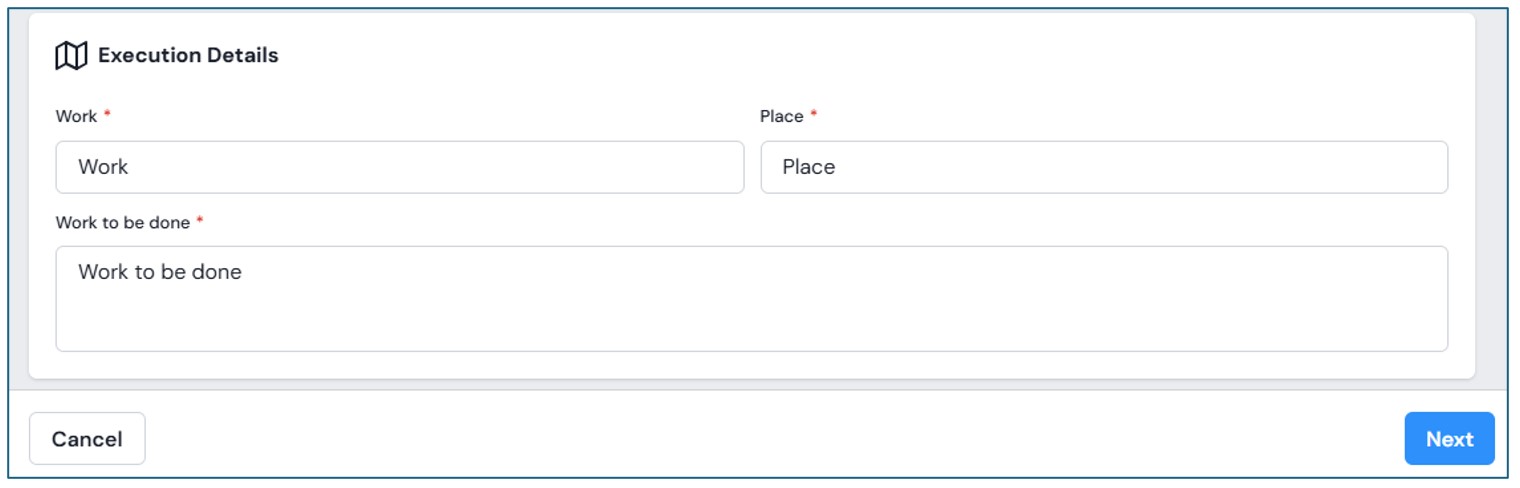
Task: Click the required asterisk after Work to be done
Action: (199, 221)
